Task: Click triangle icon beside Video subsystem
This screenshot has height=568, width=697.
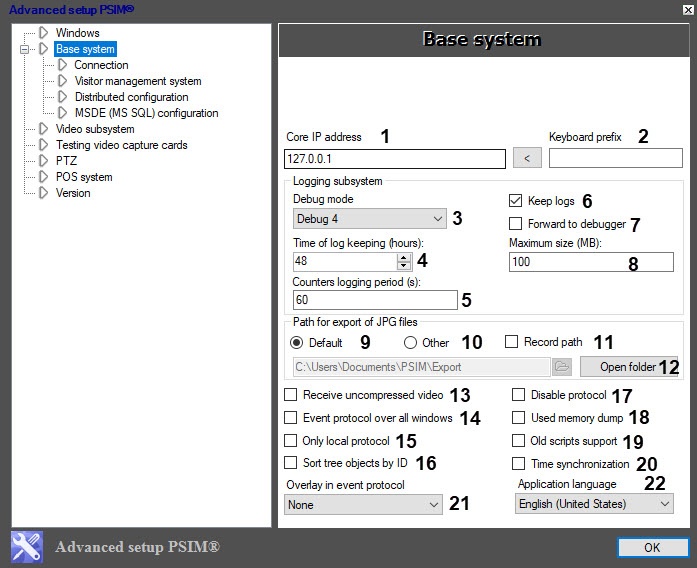Action: [x=44, y=129]
